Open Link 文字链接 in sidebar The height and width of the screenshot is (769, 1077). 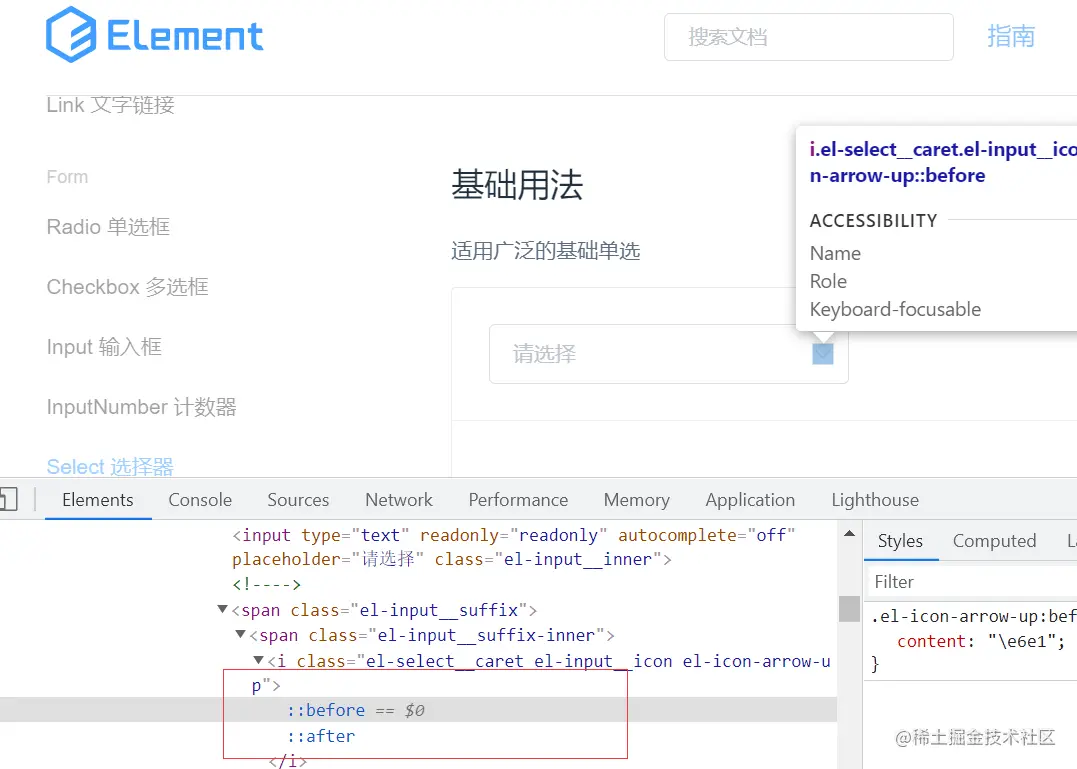coord(111,105)
